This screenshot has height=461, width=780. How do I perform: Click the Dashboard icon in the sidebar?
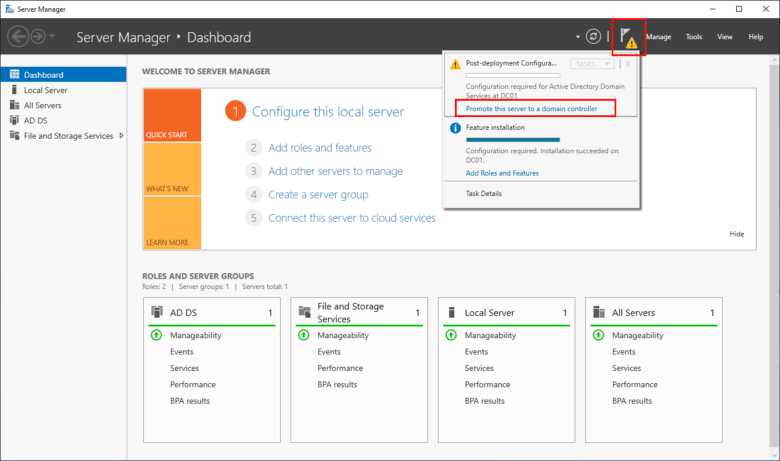[x=14, y=75]
